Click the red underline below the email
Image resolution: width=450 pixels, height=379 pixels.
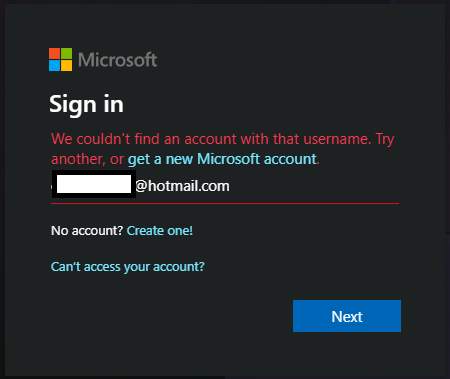click(x=225, y=203)
